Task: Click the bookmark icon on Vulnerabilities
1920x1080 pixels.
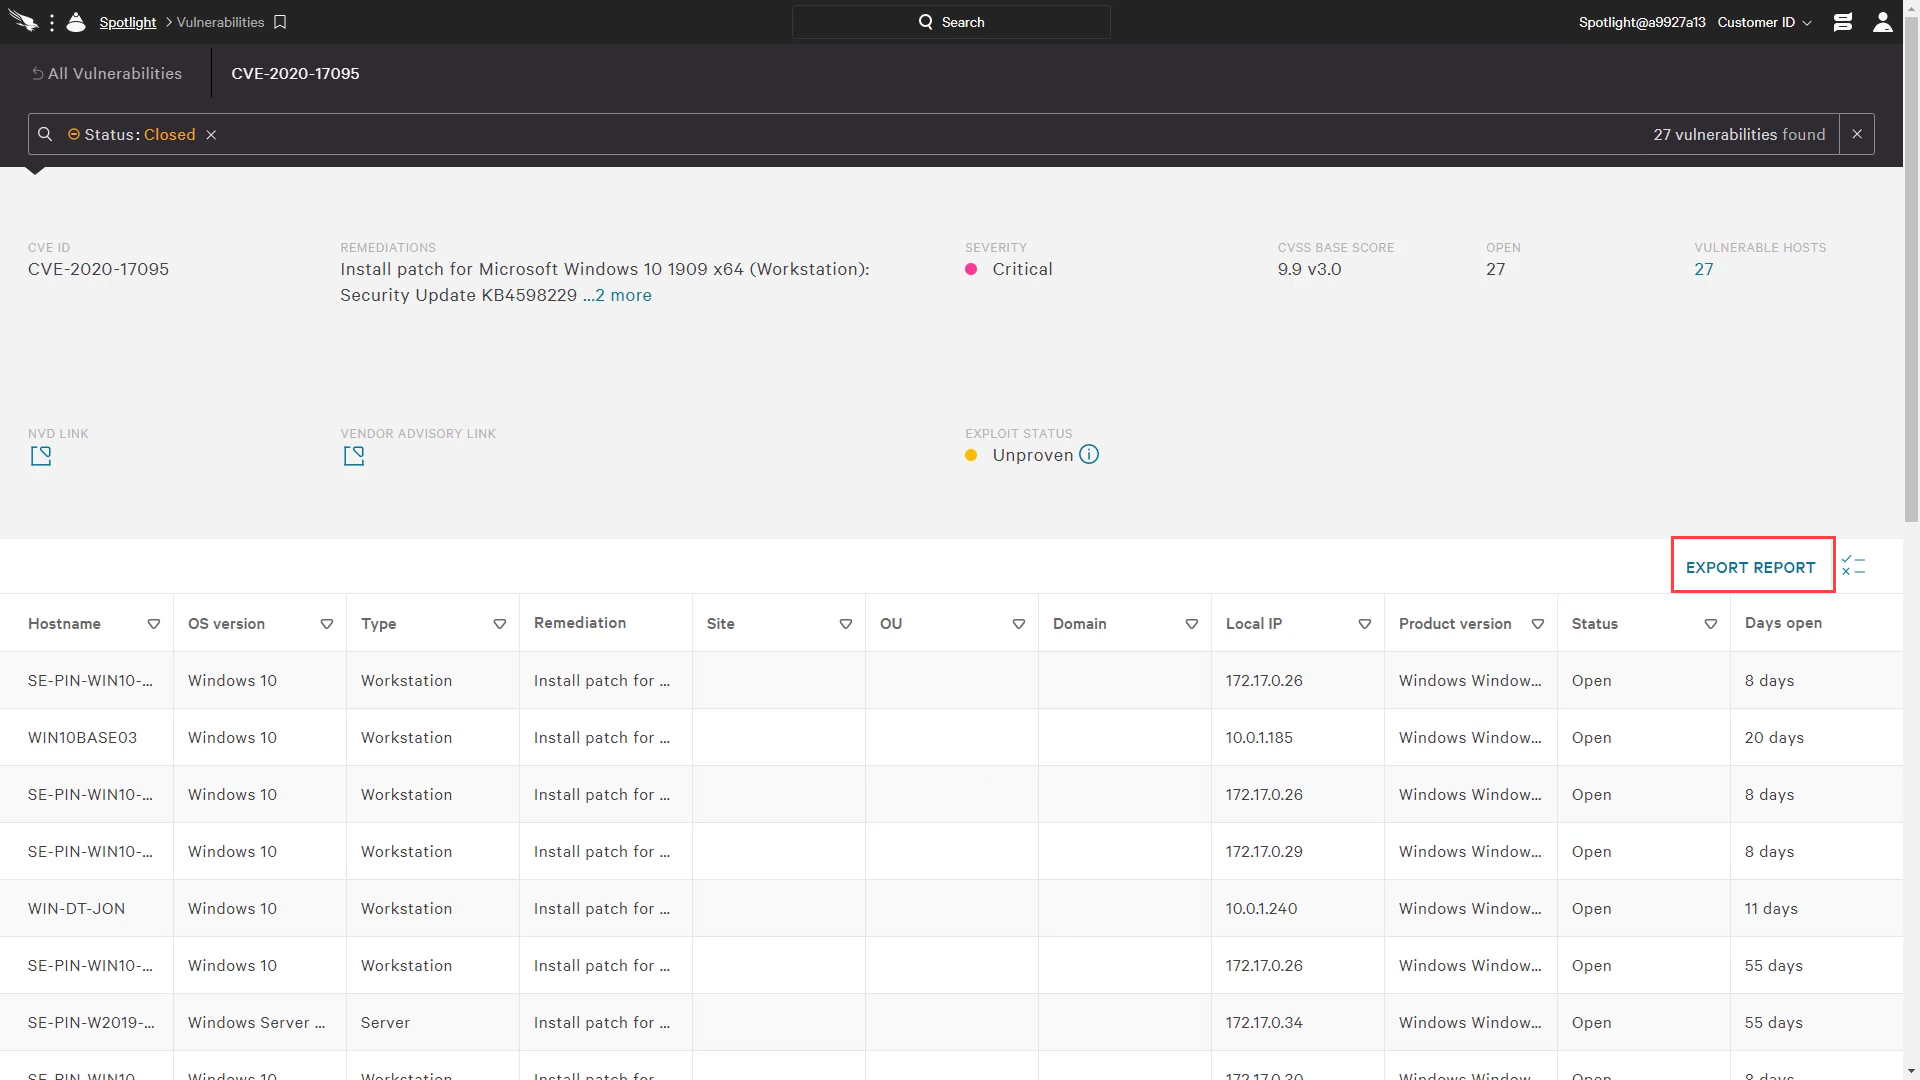Action: coord(281,22)
